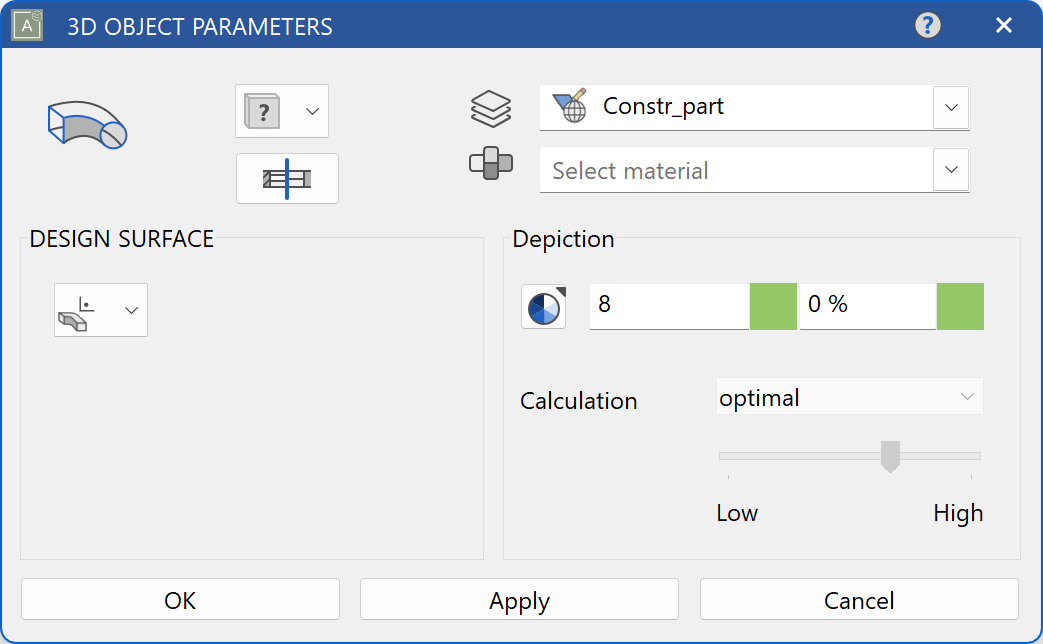This screenshot has width=1043, height=644.
Task: Open the Select material dropdown
Action: pos(950,170)
